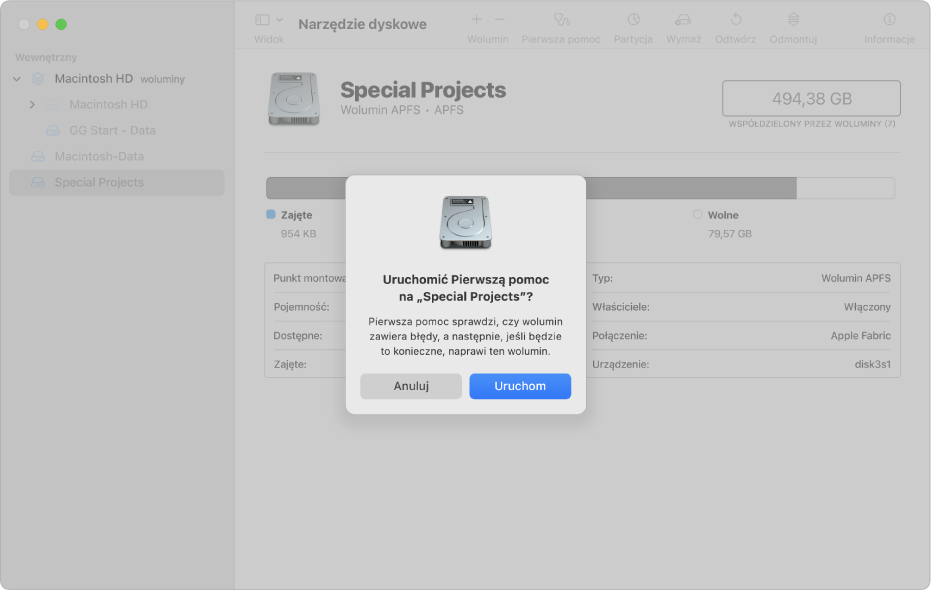Open the Widok sidebar view dropdown
The height and width of the screenshot is (593, 931).
(268, 20)
